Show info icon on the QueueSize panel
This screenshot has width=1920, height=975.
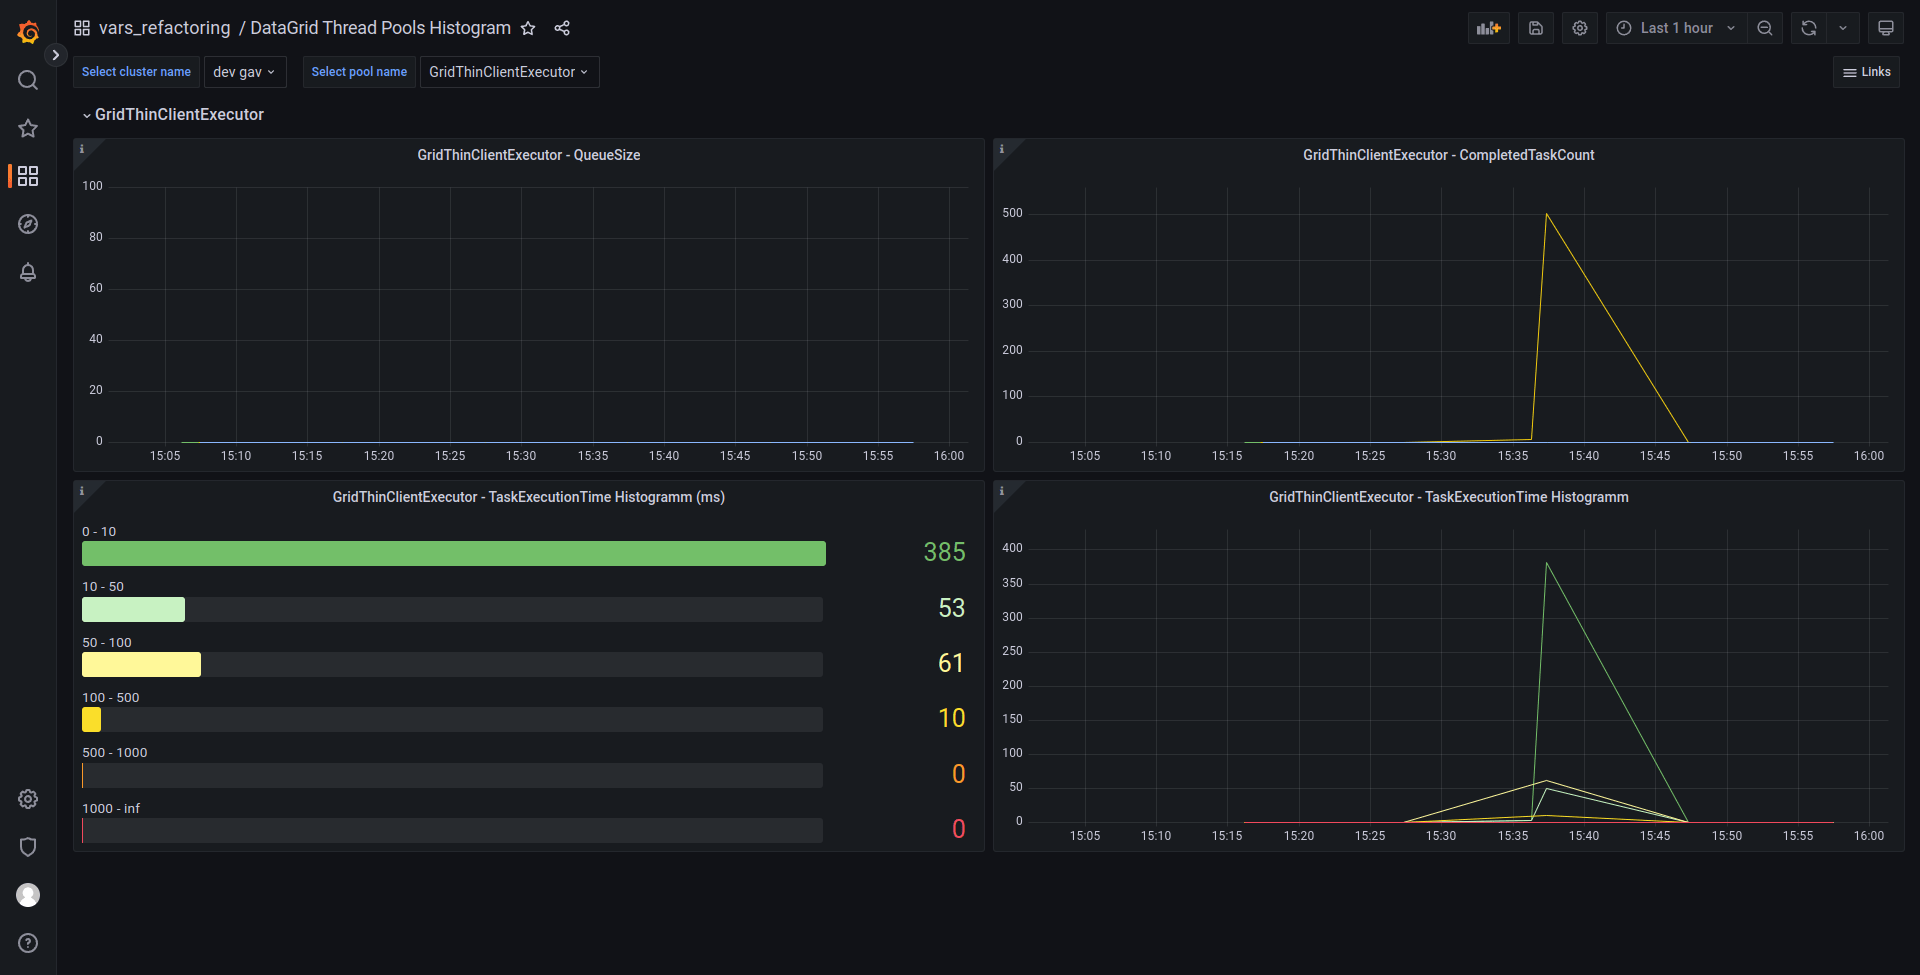(82, 149)
